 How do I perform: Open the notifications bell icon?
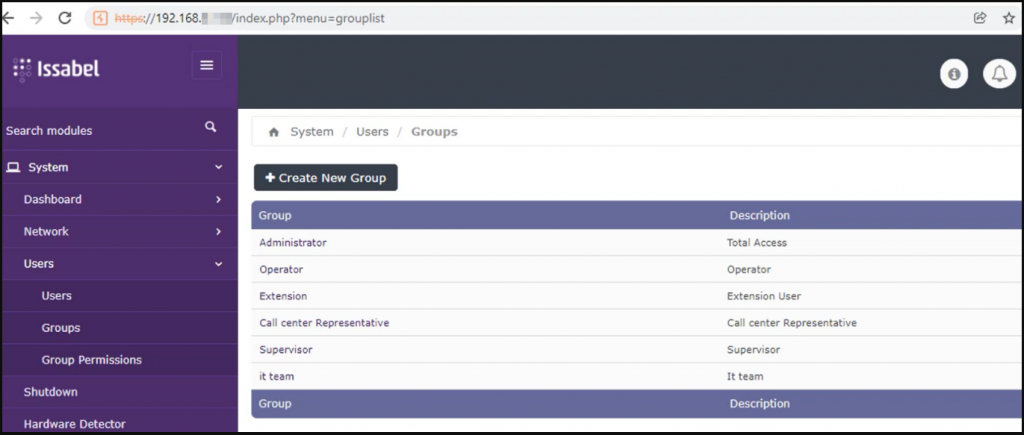pyautogui.click(x=999, y=74)
